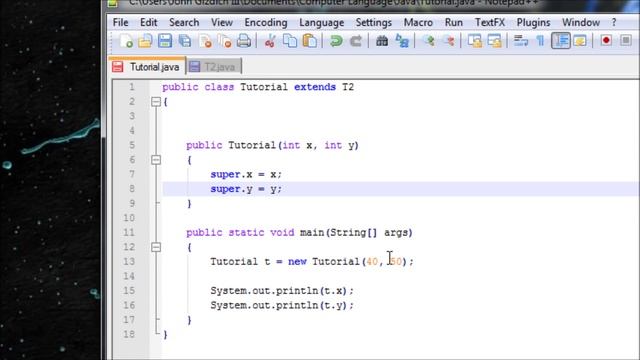640x360 pixels.
Task: Open the Search menu
Action: point(184,22)
